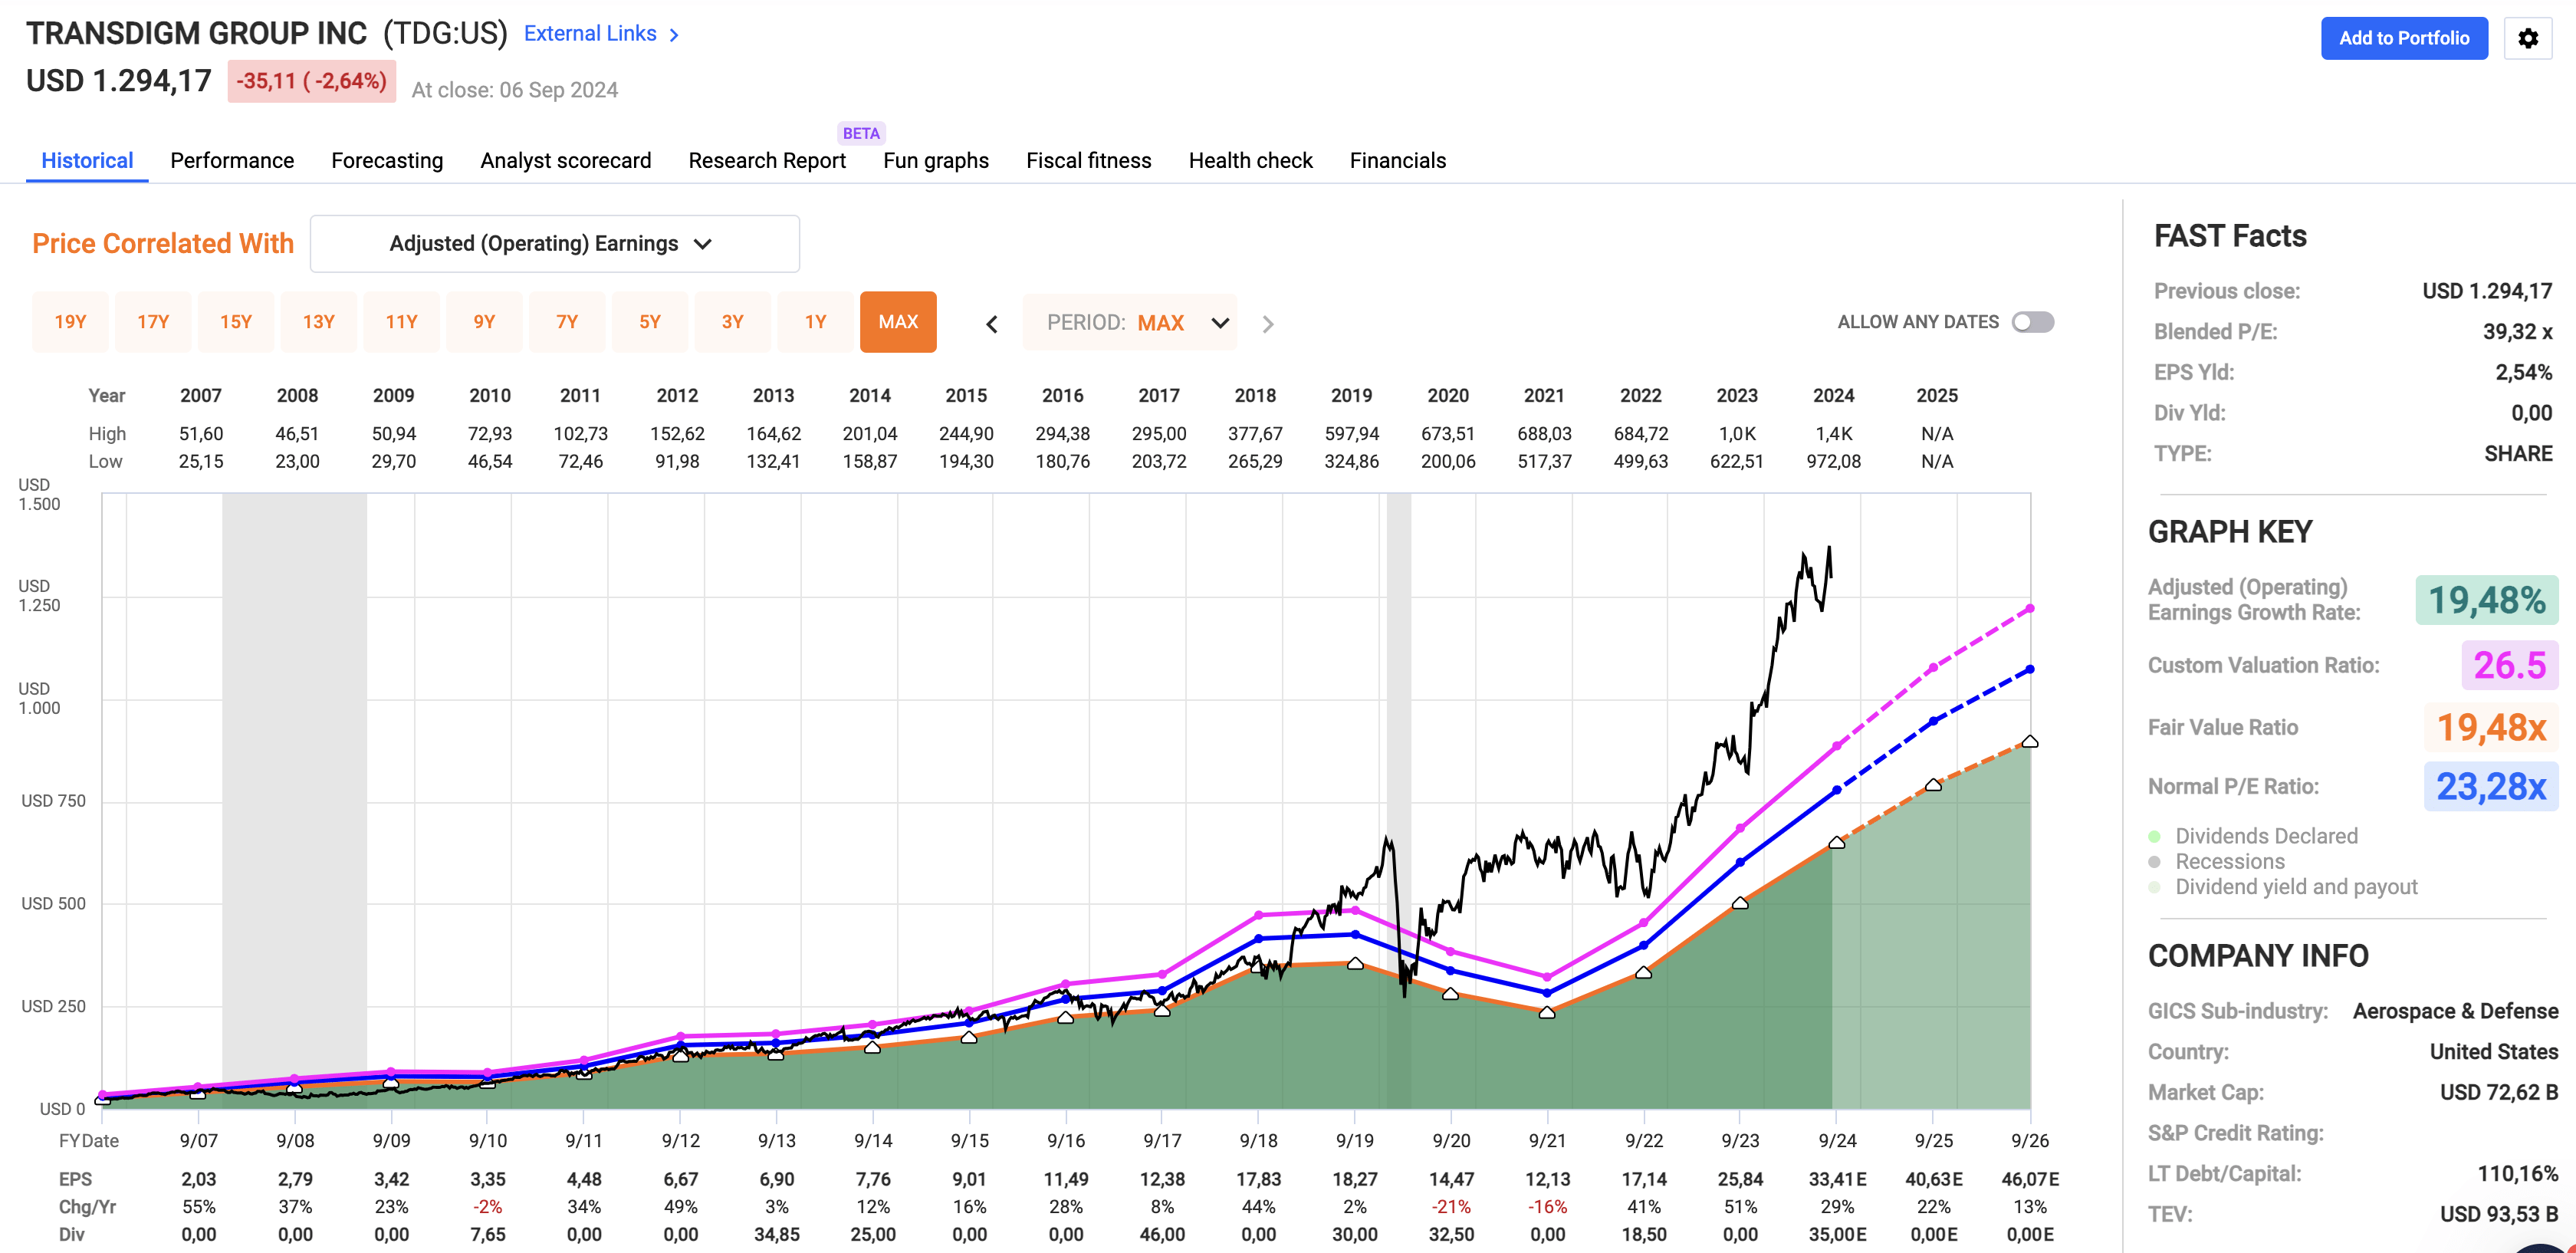This screenshot has width=2576, height=1253.
Task: Enable the ALLOW ANY DATES toggle
Action: pyautogui.click(x=2032, y=321)
